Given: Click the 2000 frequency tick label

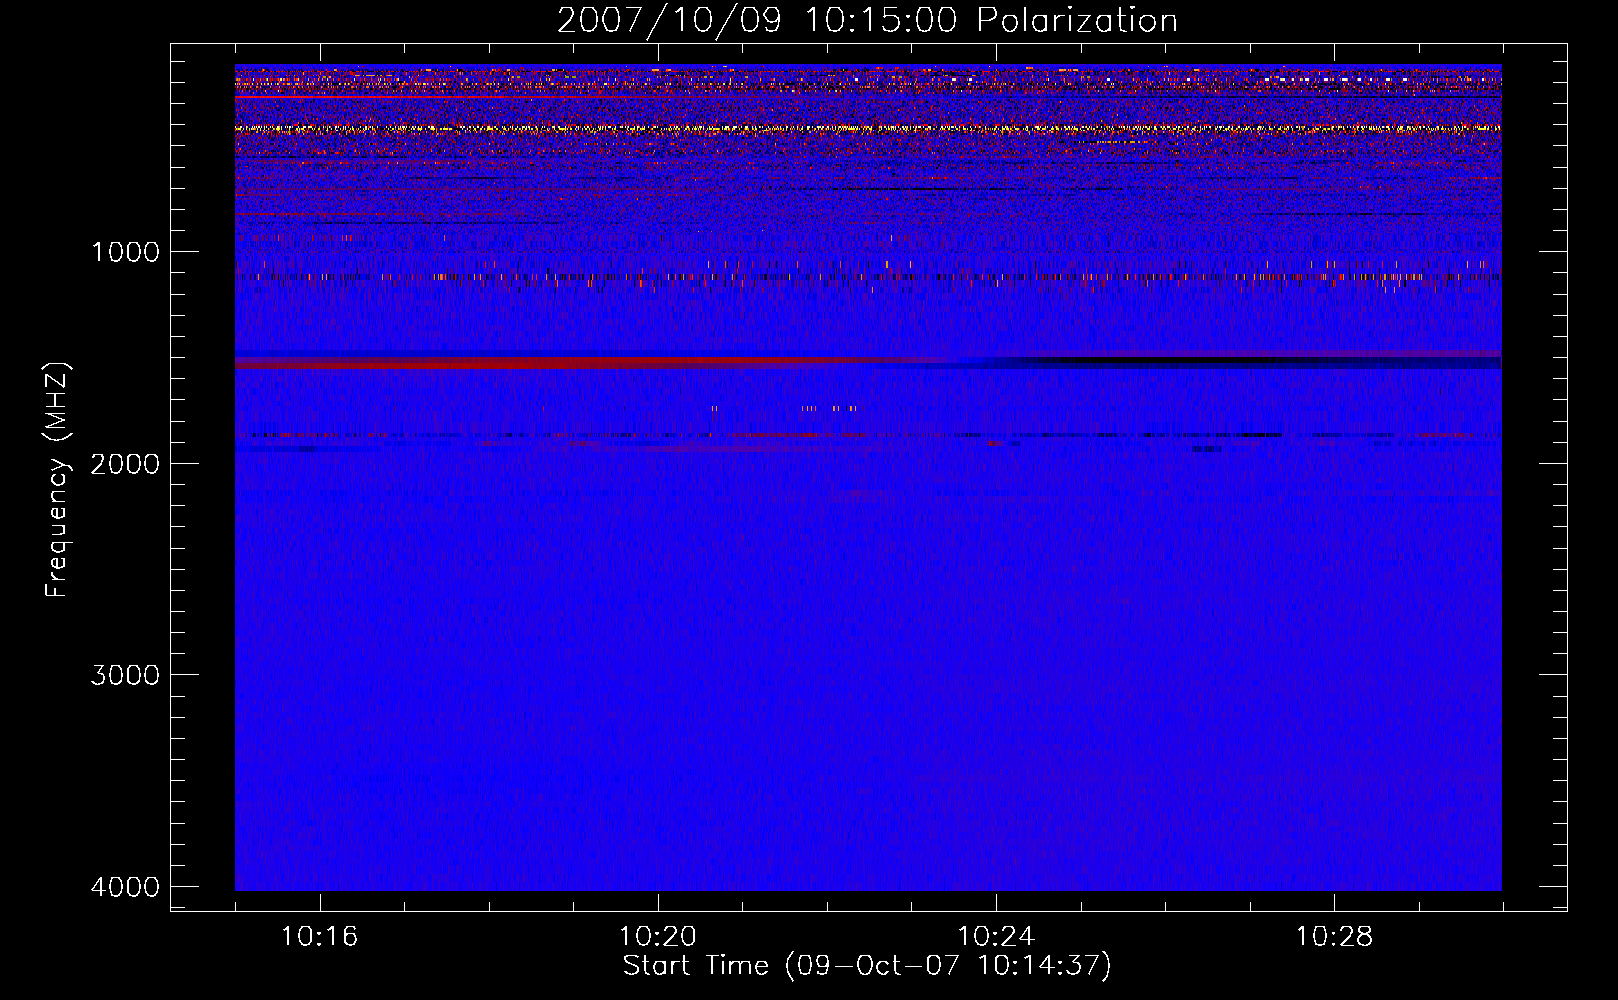Looking at the screenshot, I should coord(125,463).
